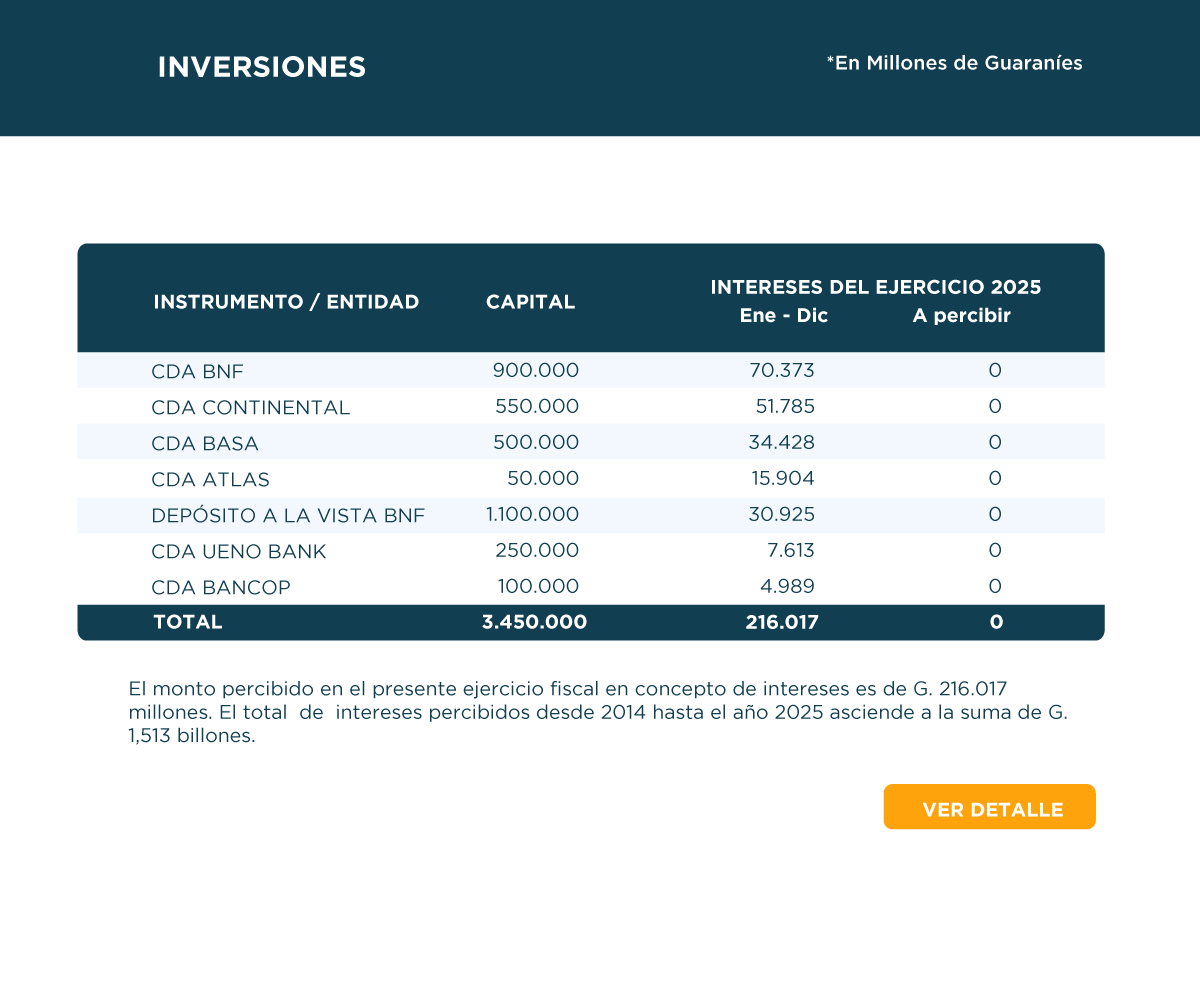Screen dimensions: 1200x981
Task: Select the CDA ATLAS entry
Action: pyautogui.click(x=210, y=479)
